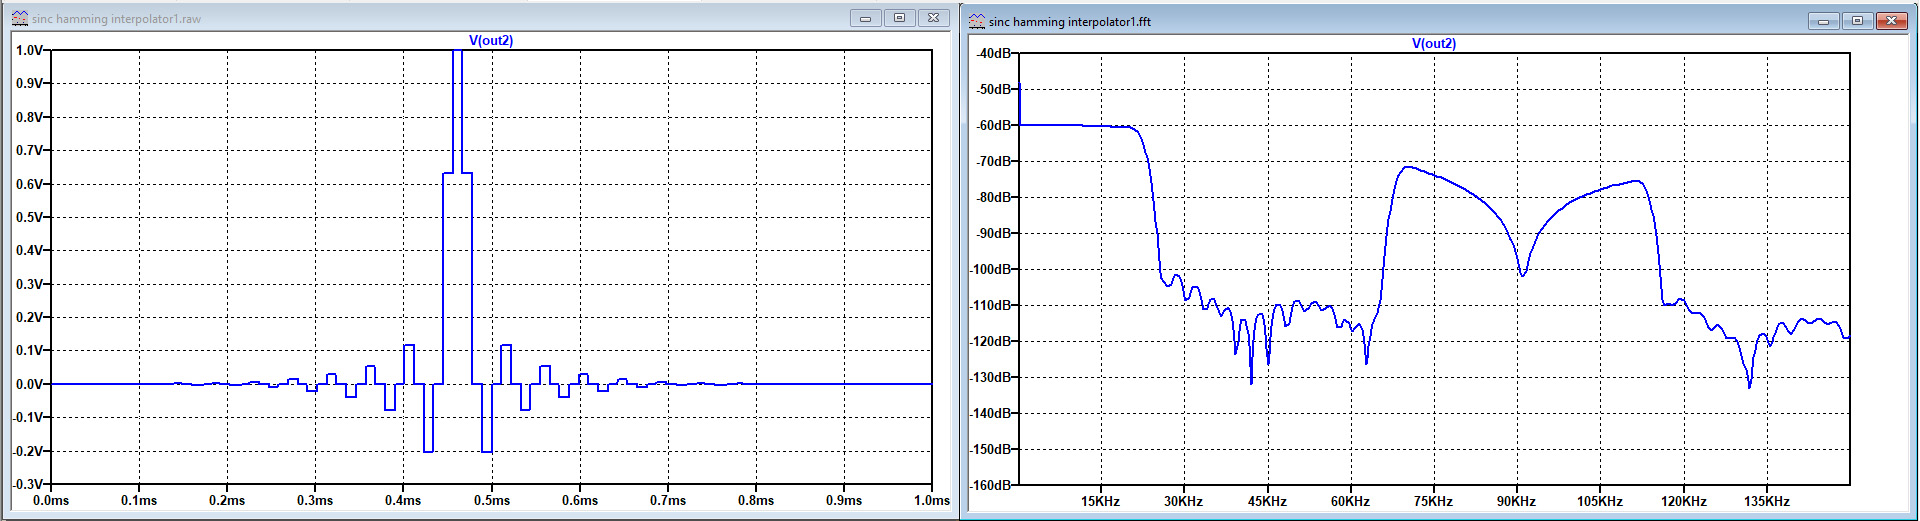
Task: Click the 90KHz label on the frequency axis
Action: point(1516,502)
